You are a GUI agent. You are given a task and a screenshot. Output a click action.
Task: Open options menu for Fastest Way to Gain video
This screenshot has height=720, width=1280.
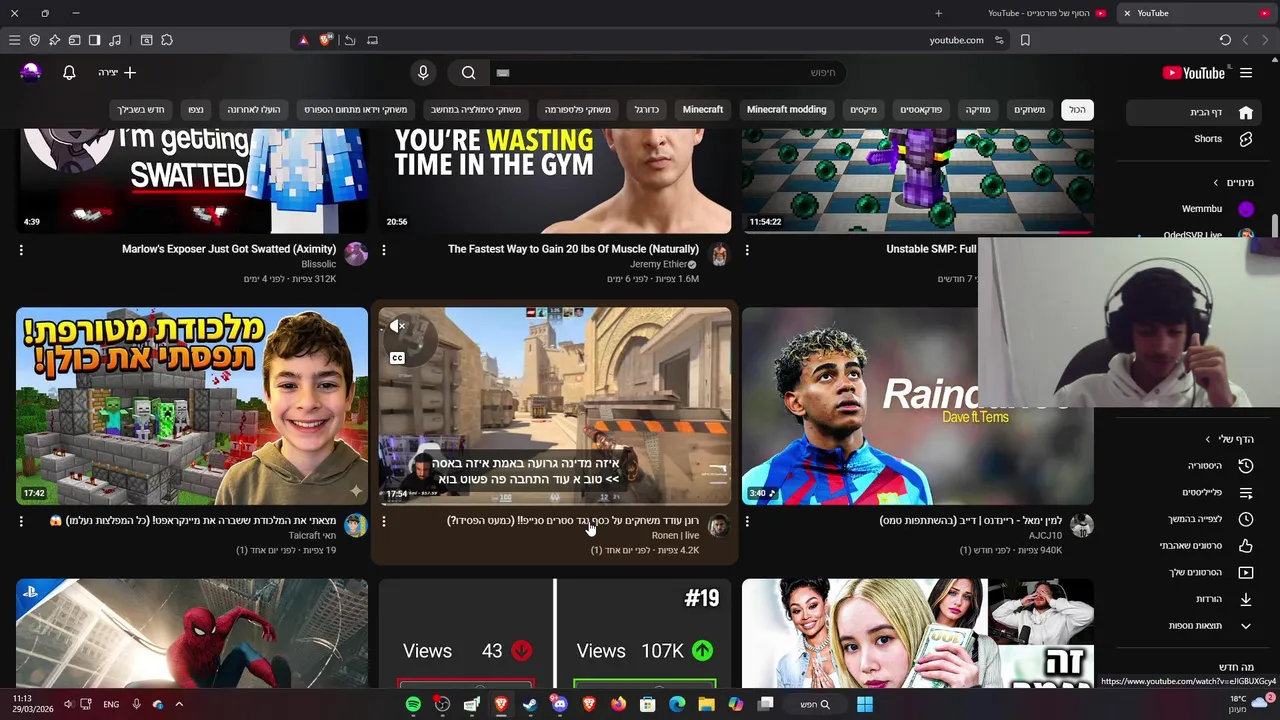[x=384, y=250]
